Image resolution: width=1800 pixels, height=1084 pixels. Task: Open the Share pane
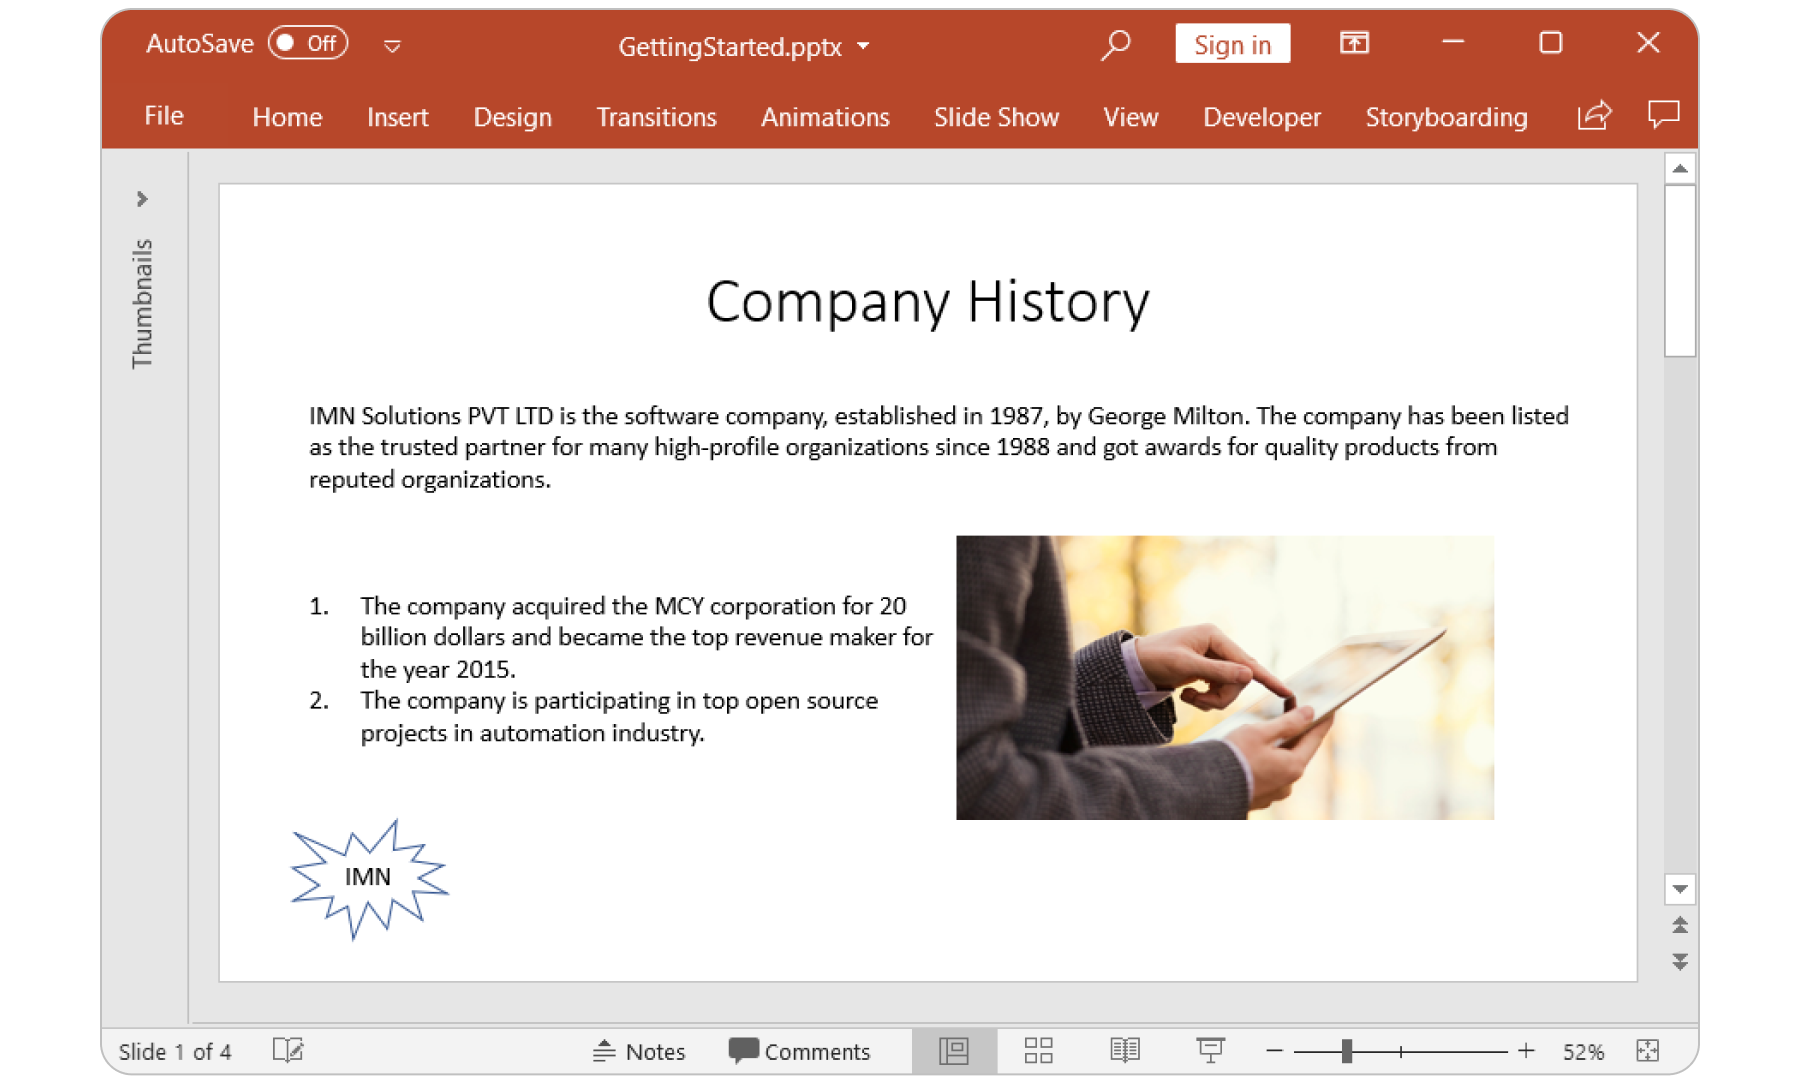1594,116
